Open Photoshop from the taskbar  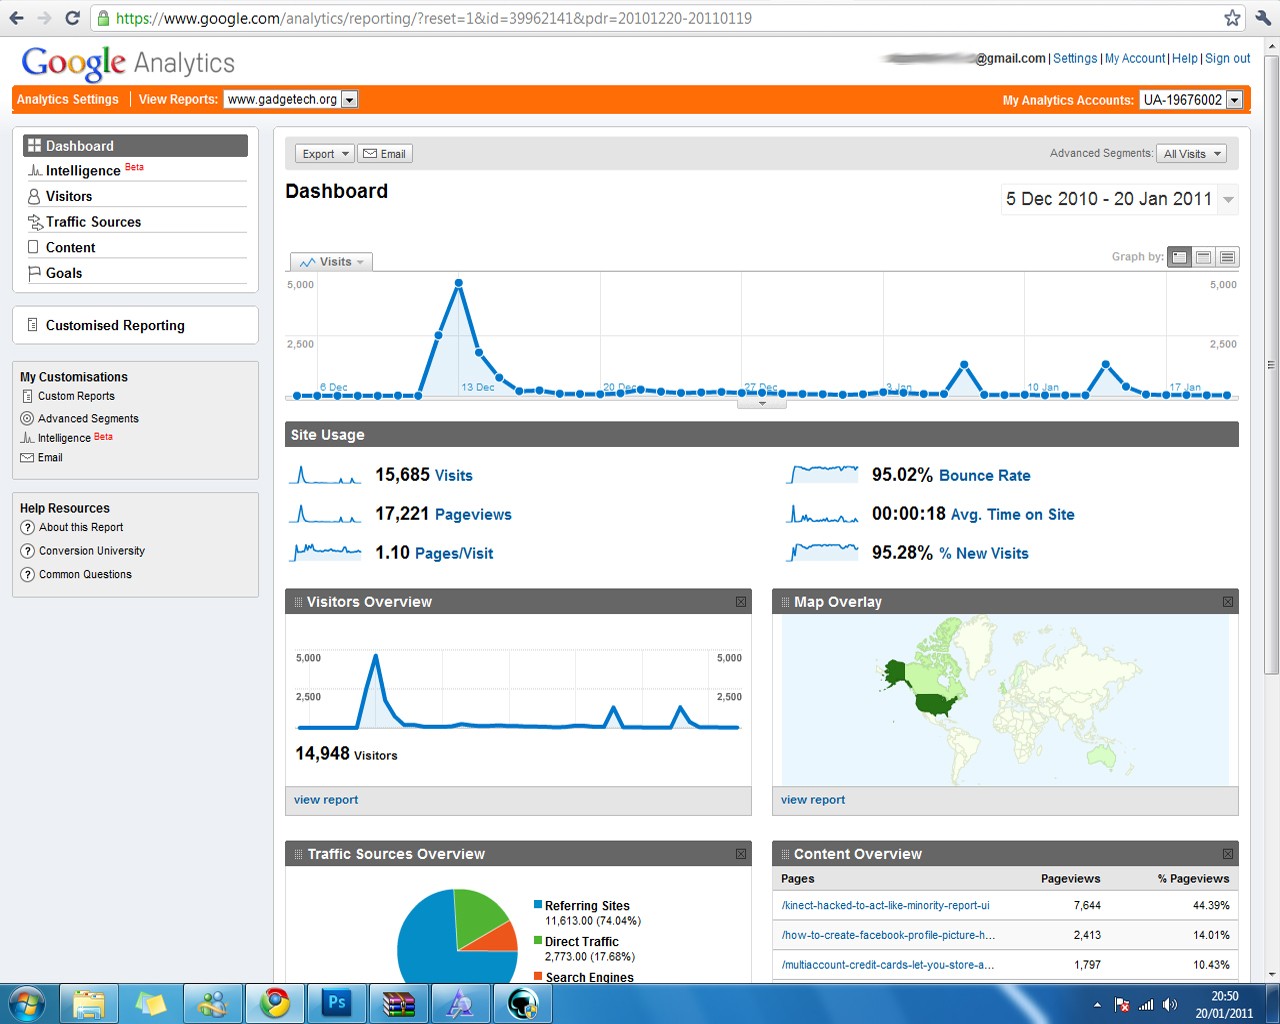click(x=337, y=1003)
